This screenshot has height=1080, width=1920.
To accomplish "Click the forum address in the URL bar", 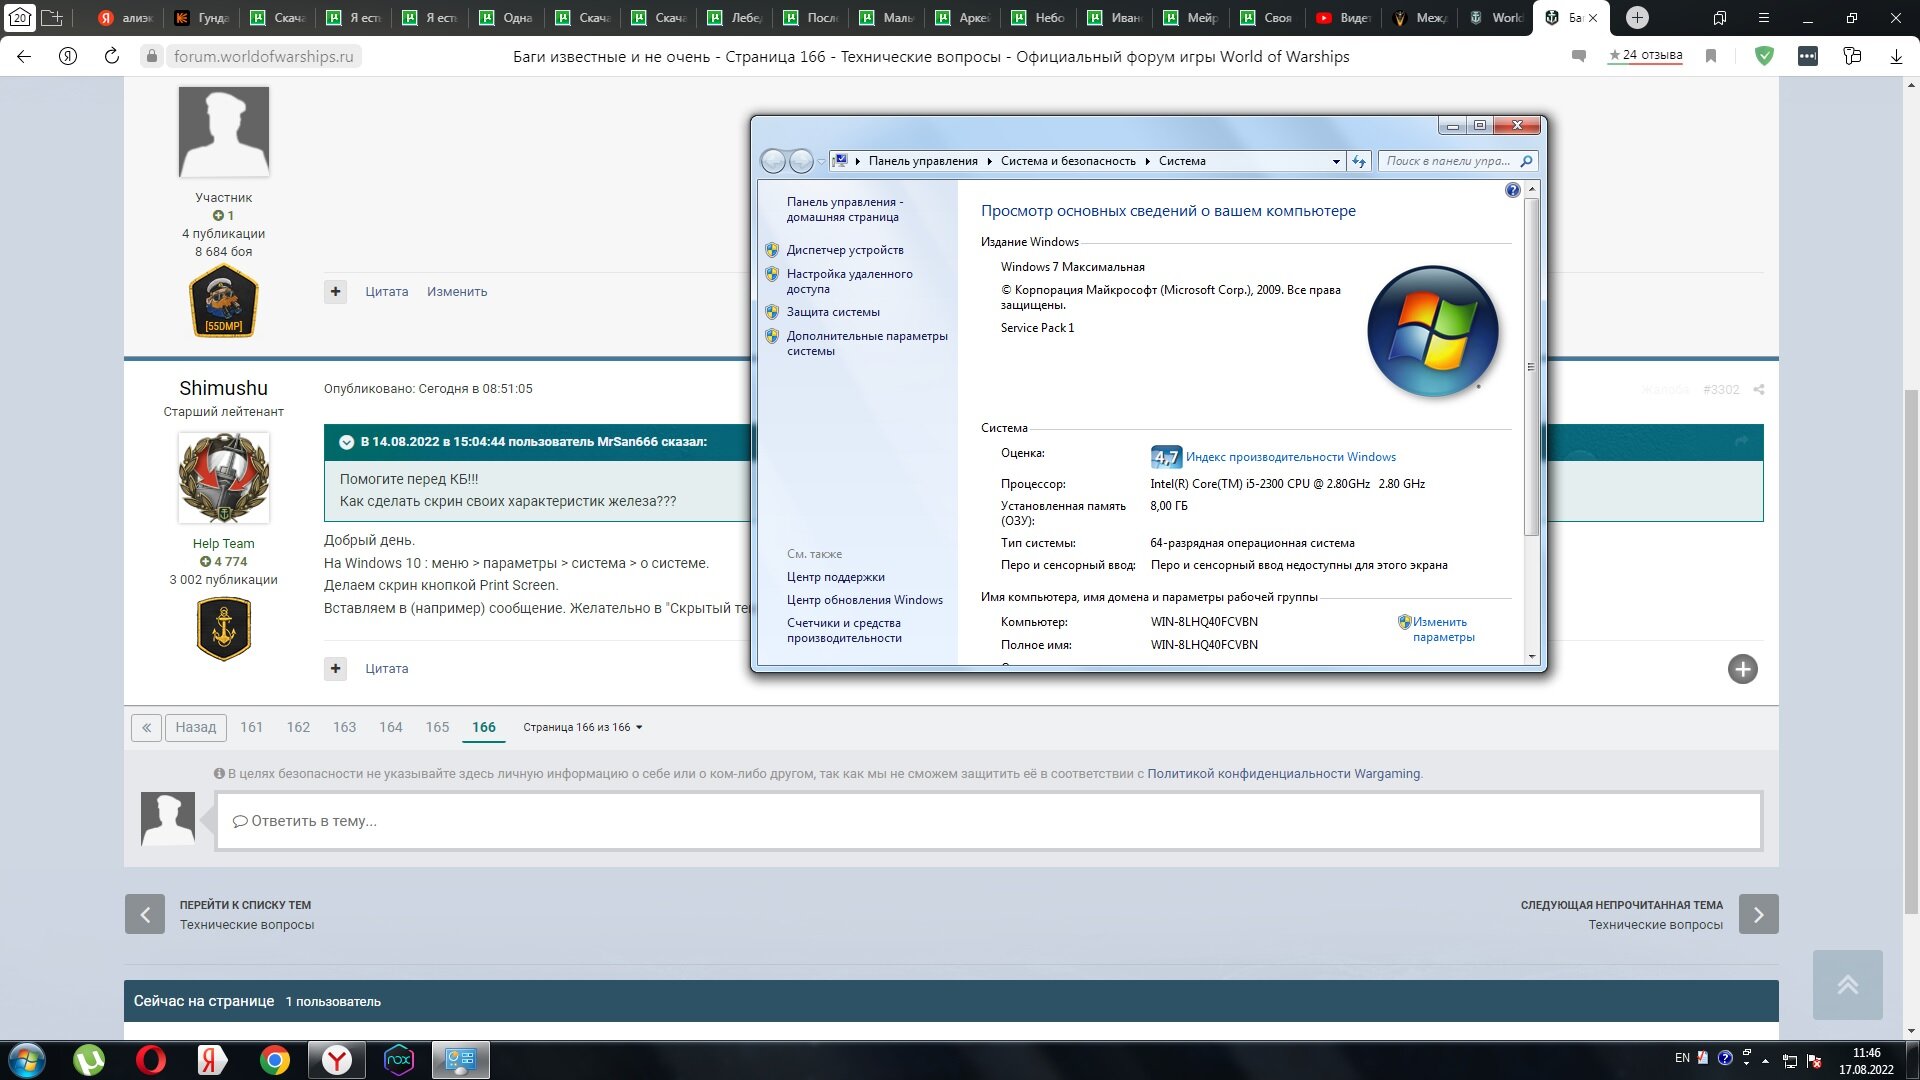I will 263,57.
